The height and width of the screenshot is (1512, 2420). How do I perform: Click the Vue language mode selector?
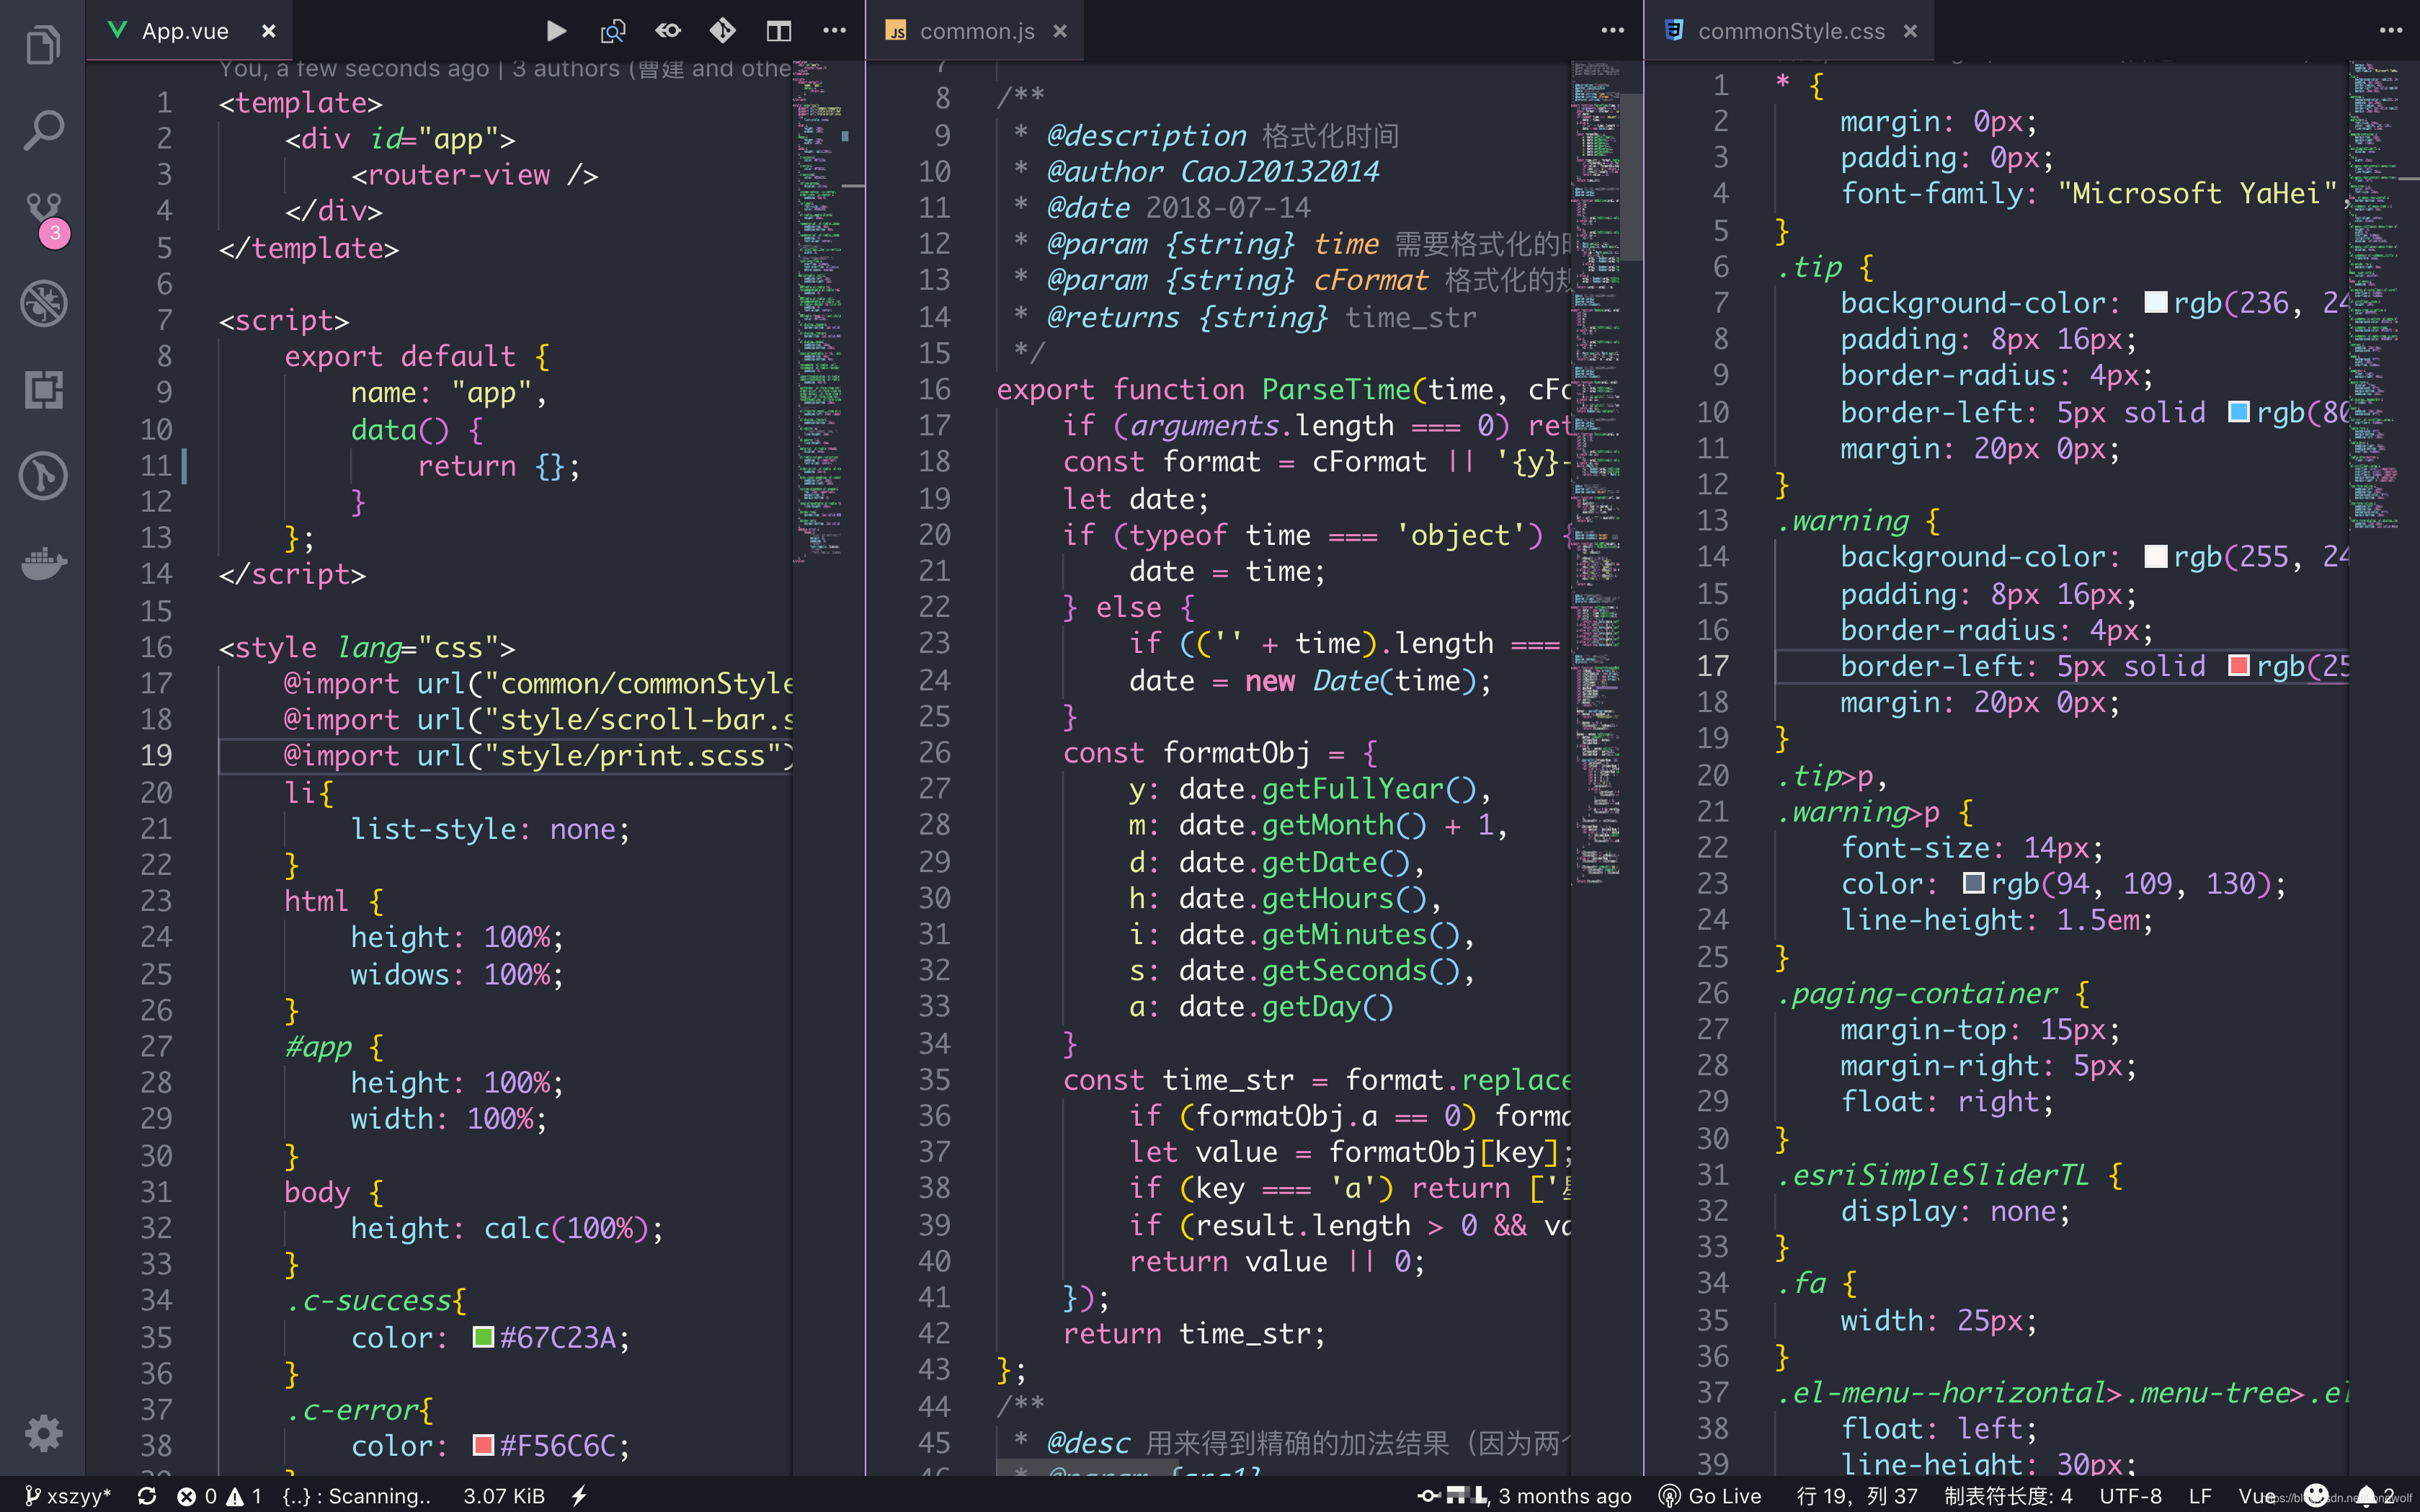pyautogui.click(x=2256, y=1496)
